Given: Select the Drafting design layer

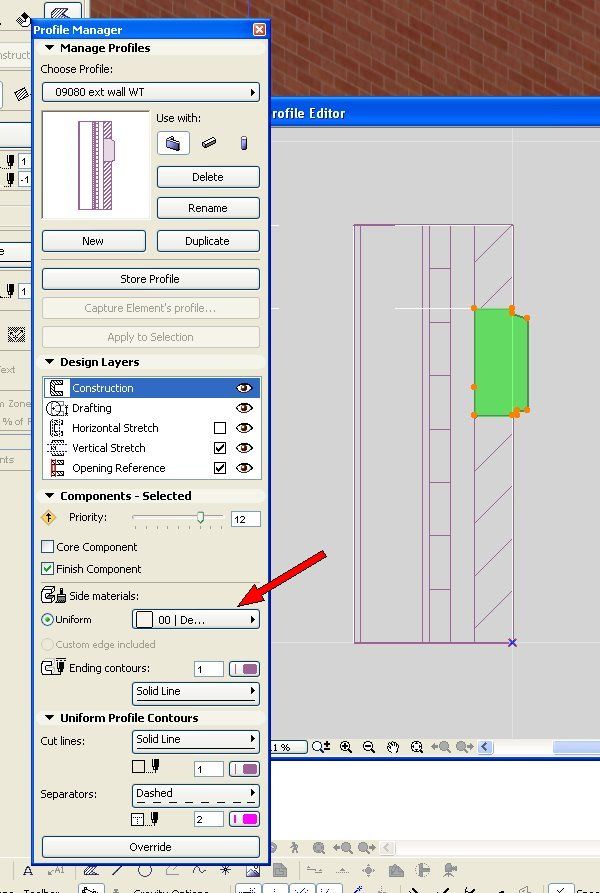Looking at the screenshot, I should point(152,408).
